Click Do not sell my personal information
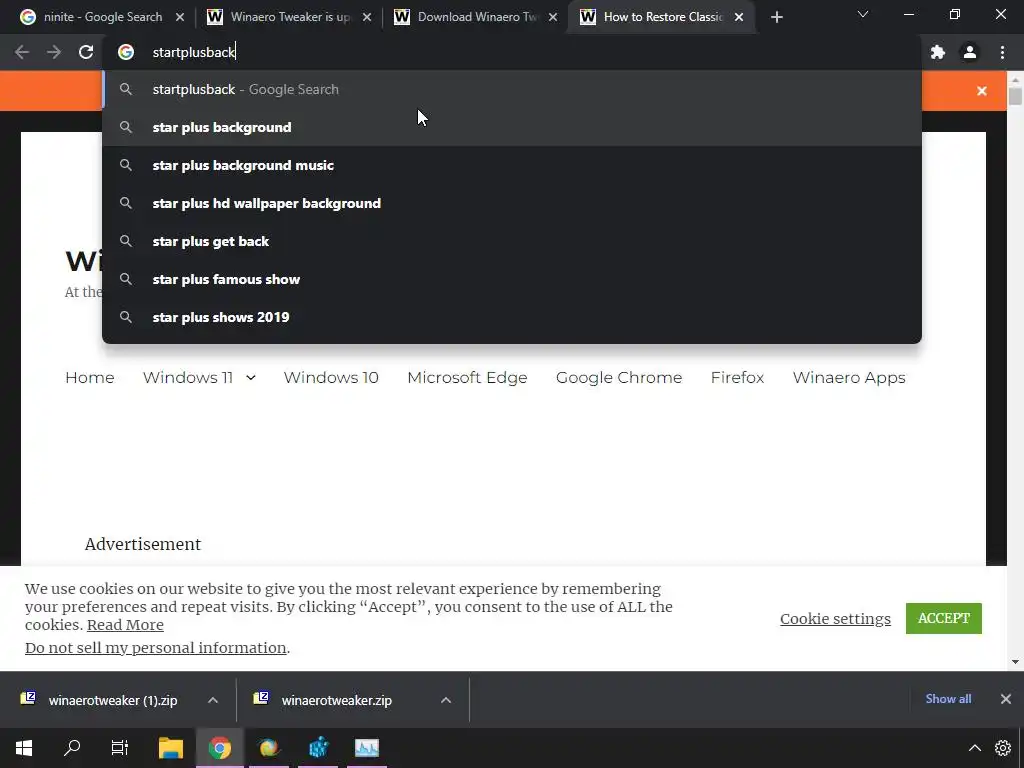1024x768 pixels. (x=155, y=648)
